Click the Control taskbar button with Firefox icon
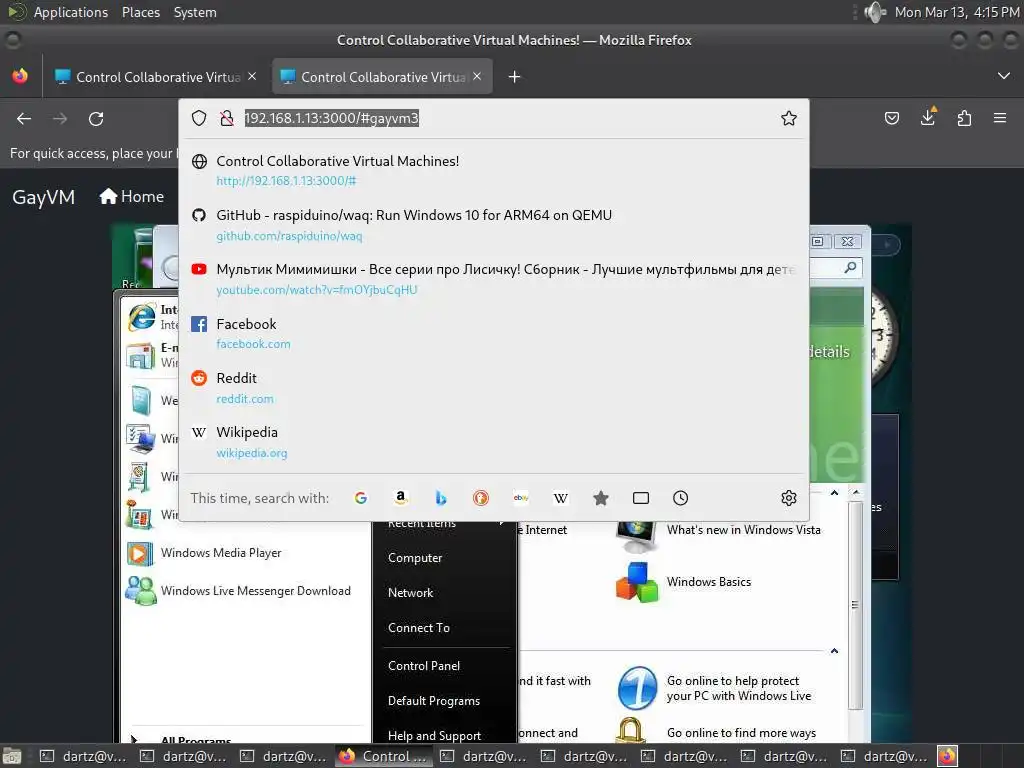Screen dimensions: 1024x768 [383, 757]
